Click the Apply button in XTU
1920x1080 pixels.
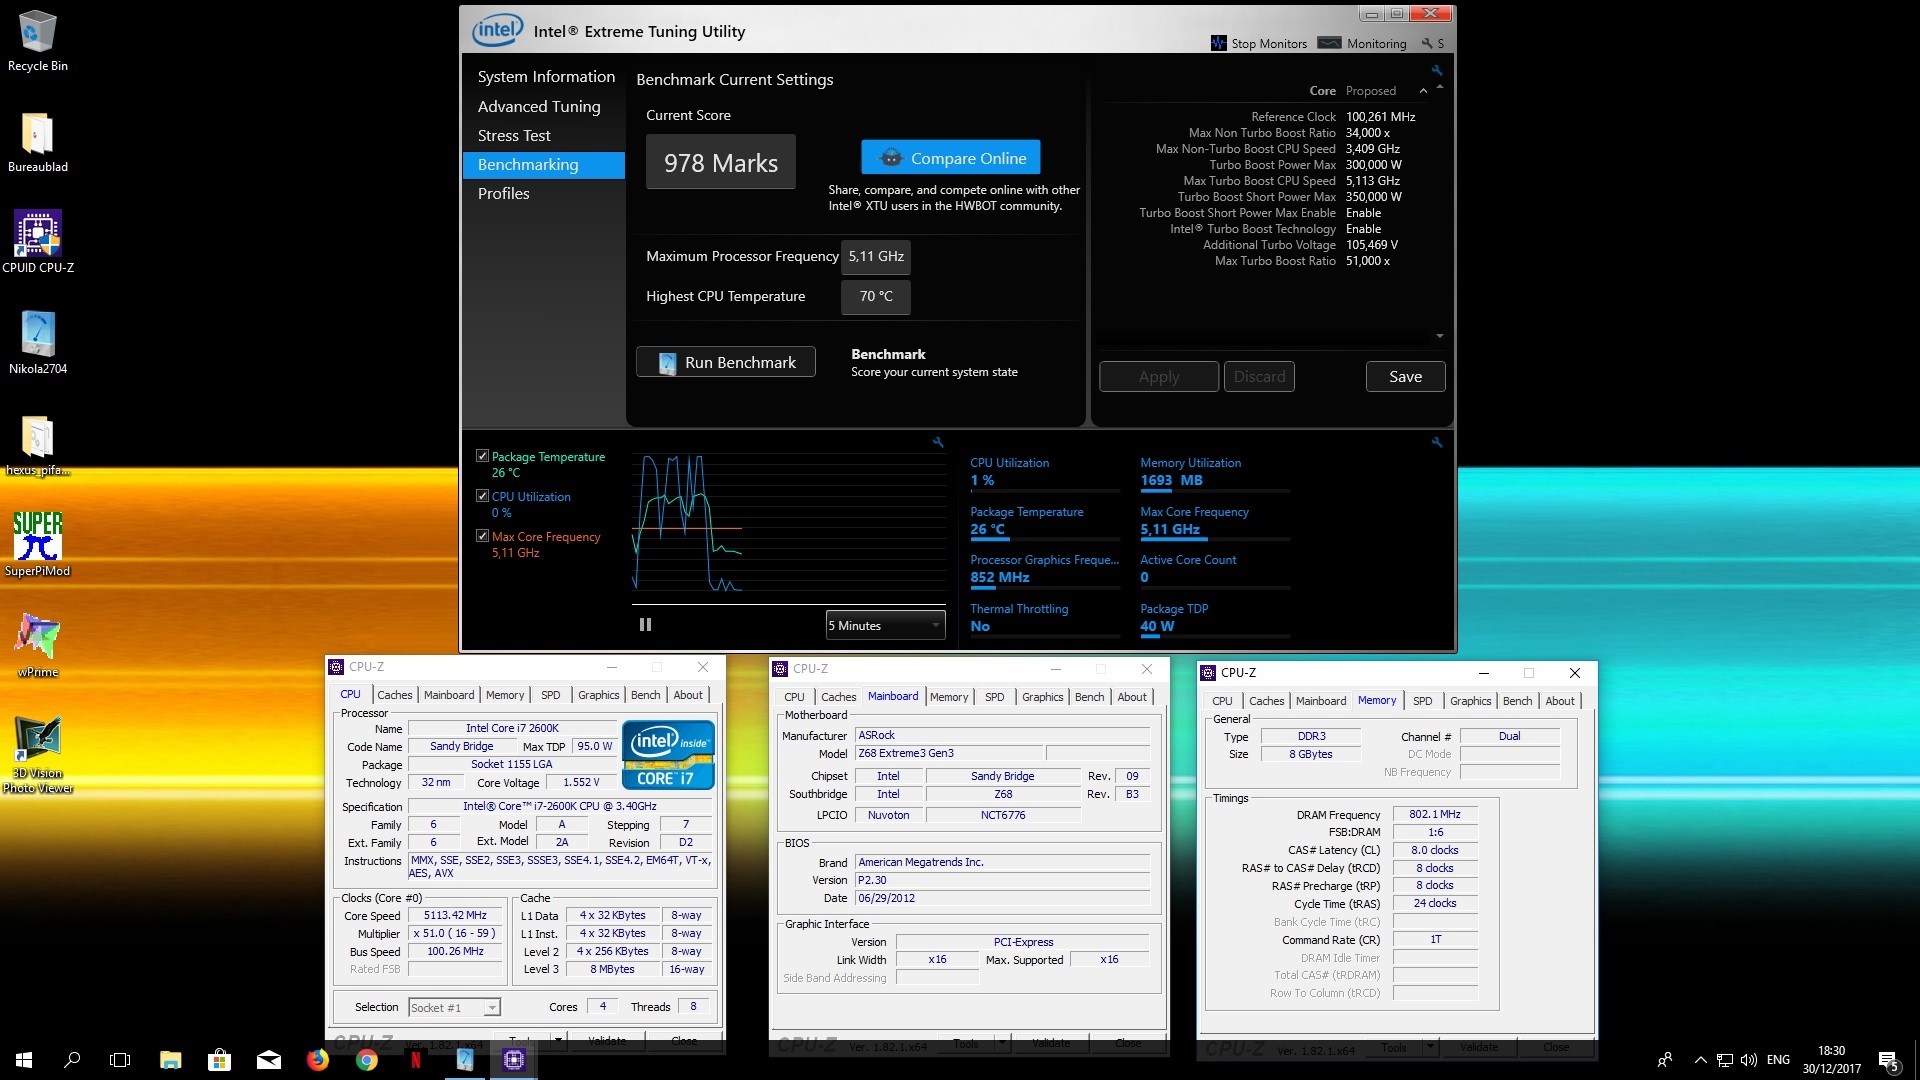pyautogui.click(x=1159, y=377)
